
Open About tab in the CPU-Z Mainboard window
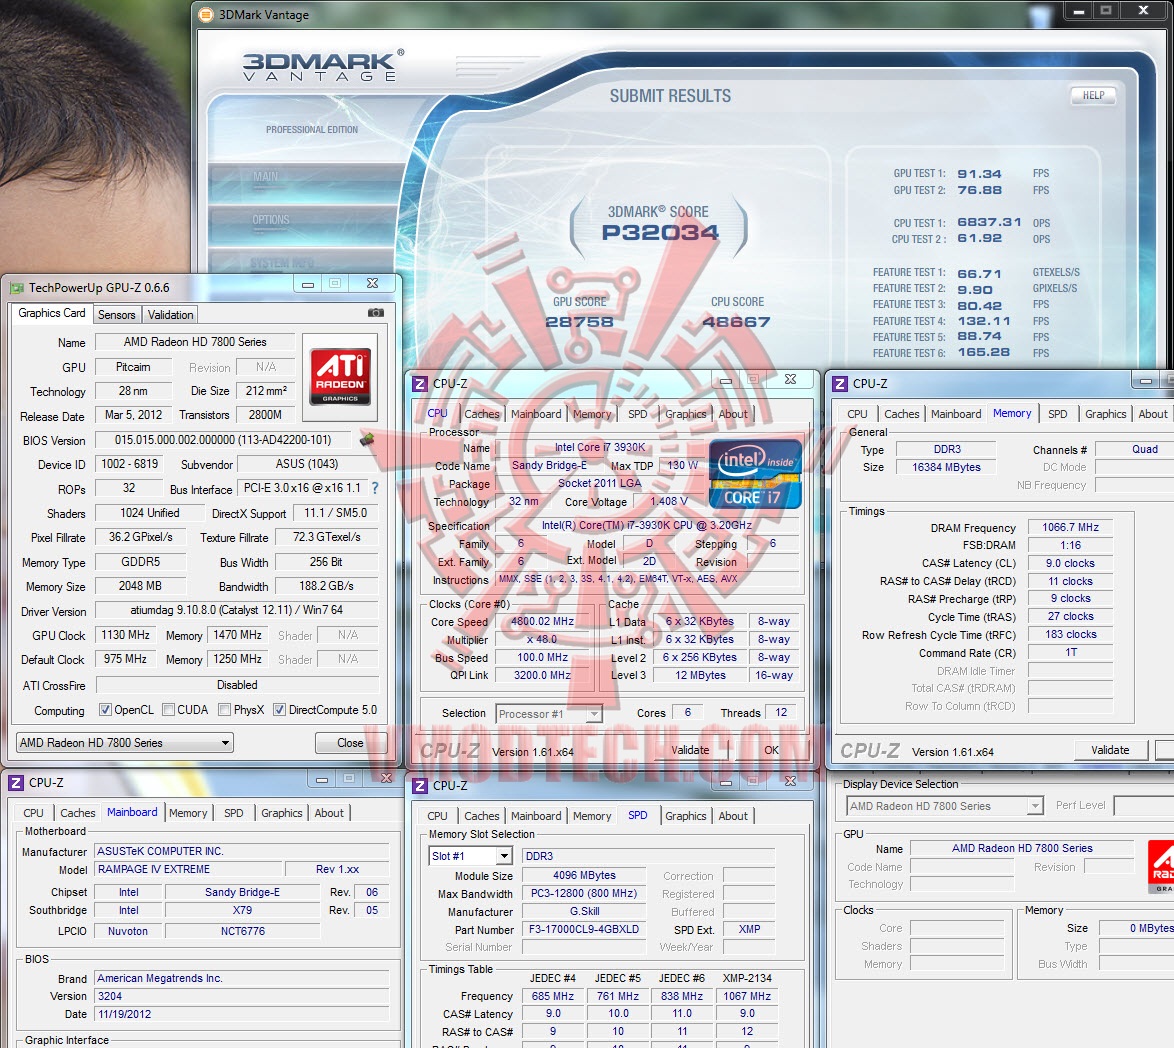click(x=329, y=813)
